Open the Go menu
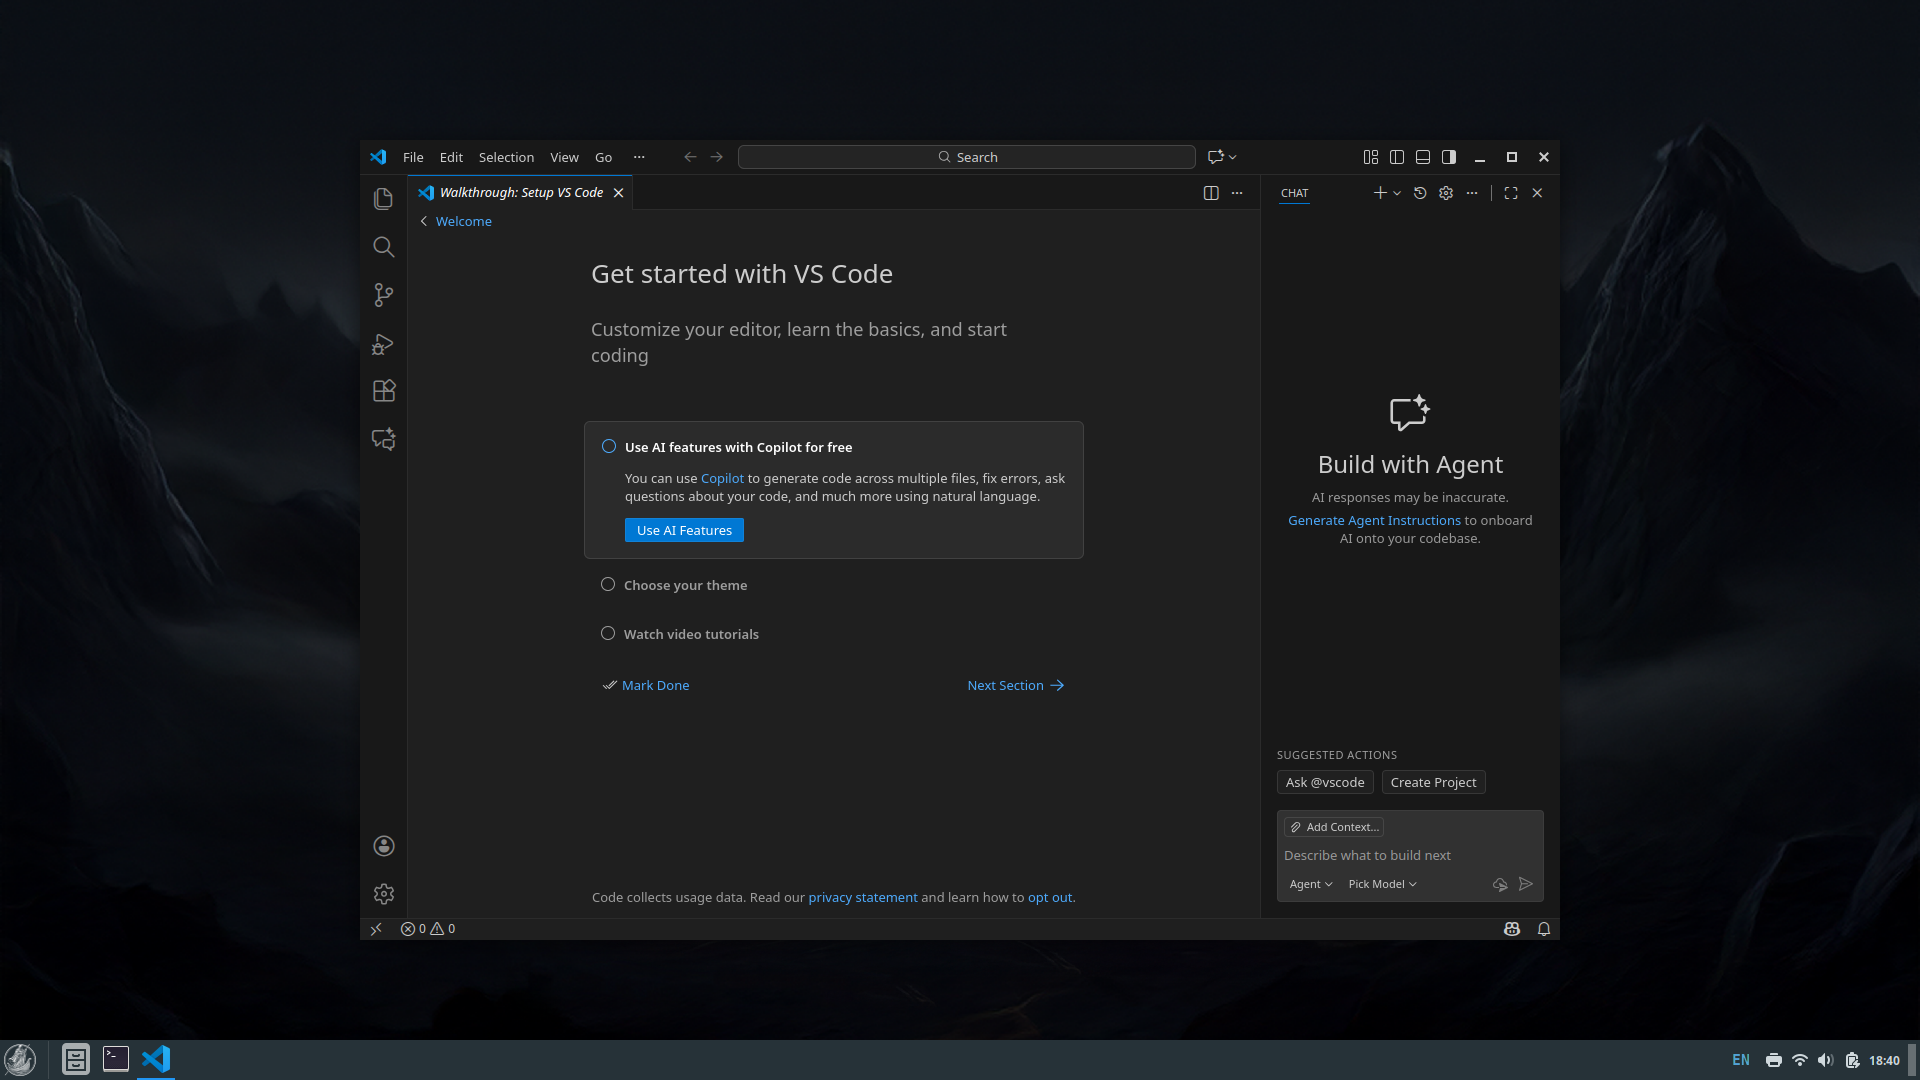The image size is (1920, 1080). pos(603,157)
